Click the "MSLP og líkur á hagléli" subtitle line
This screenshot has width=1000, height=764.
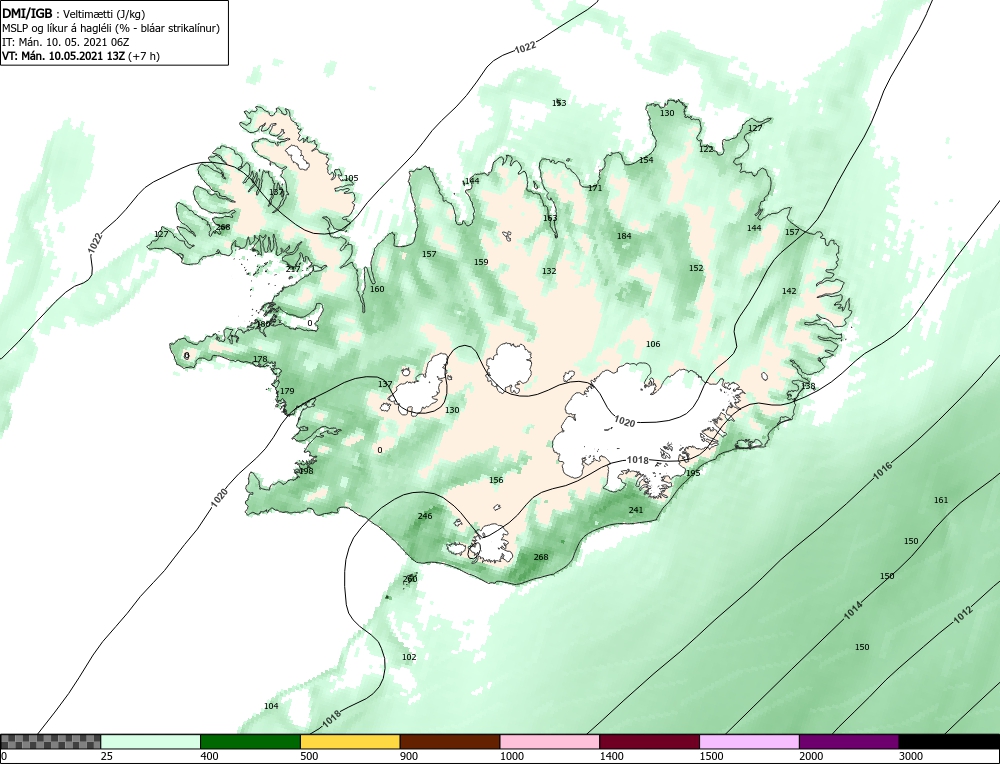coord(111,28)
